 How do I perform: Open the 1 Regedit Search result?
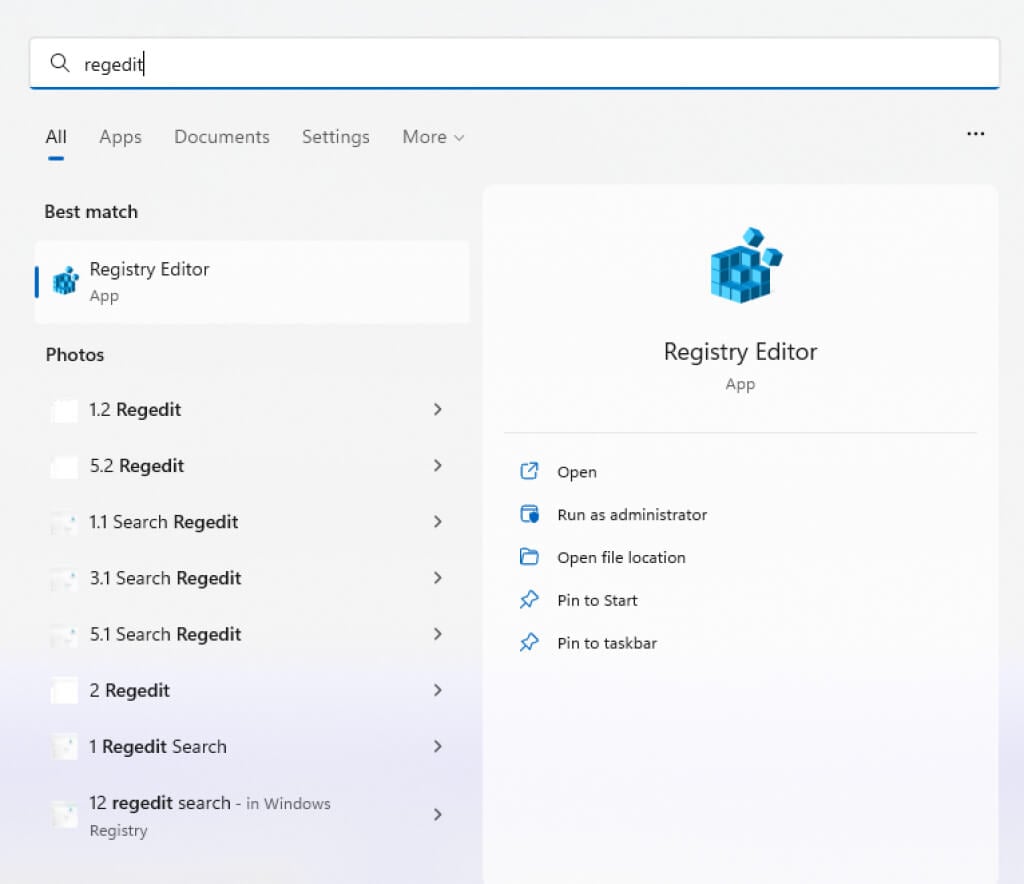[252, 746]
